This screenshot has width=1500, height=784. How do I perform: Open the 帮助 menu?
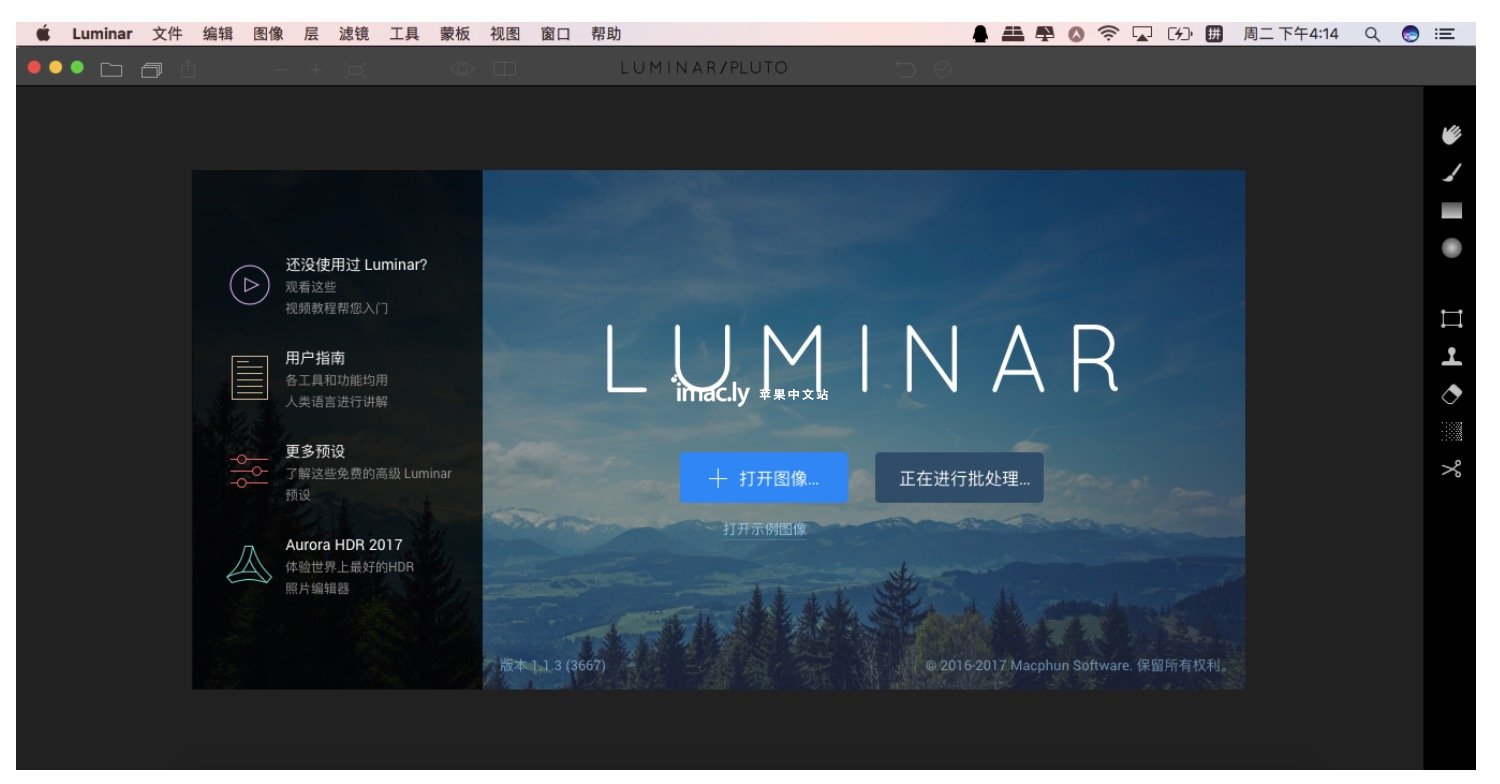tap(606, 34)
